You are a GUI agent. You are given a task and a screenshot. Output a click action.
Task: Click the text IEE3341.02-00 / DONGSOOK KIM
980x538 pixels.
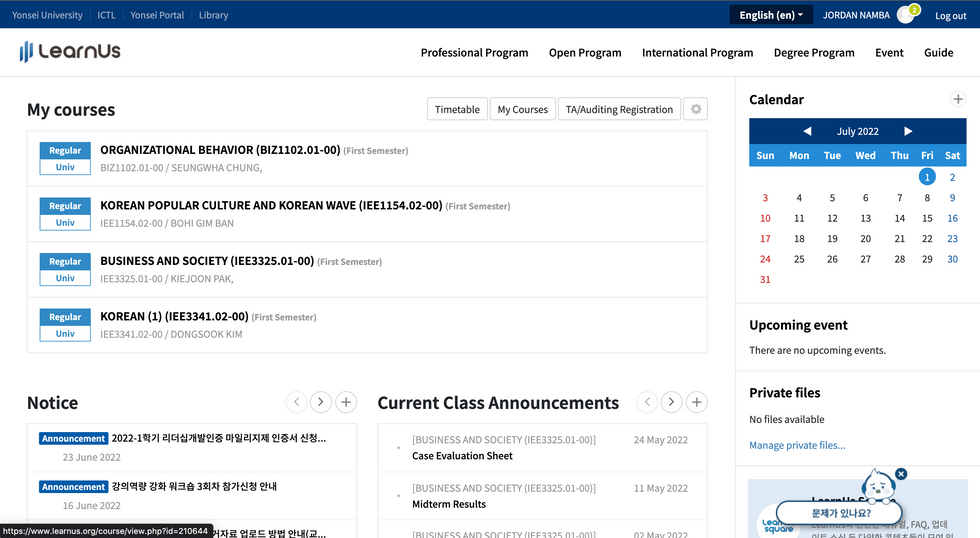point(171,334)
